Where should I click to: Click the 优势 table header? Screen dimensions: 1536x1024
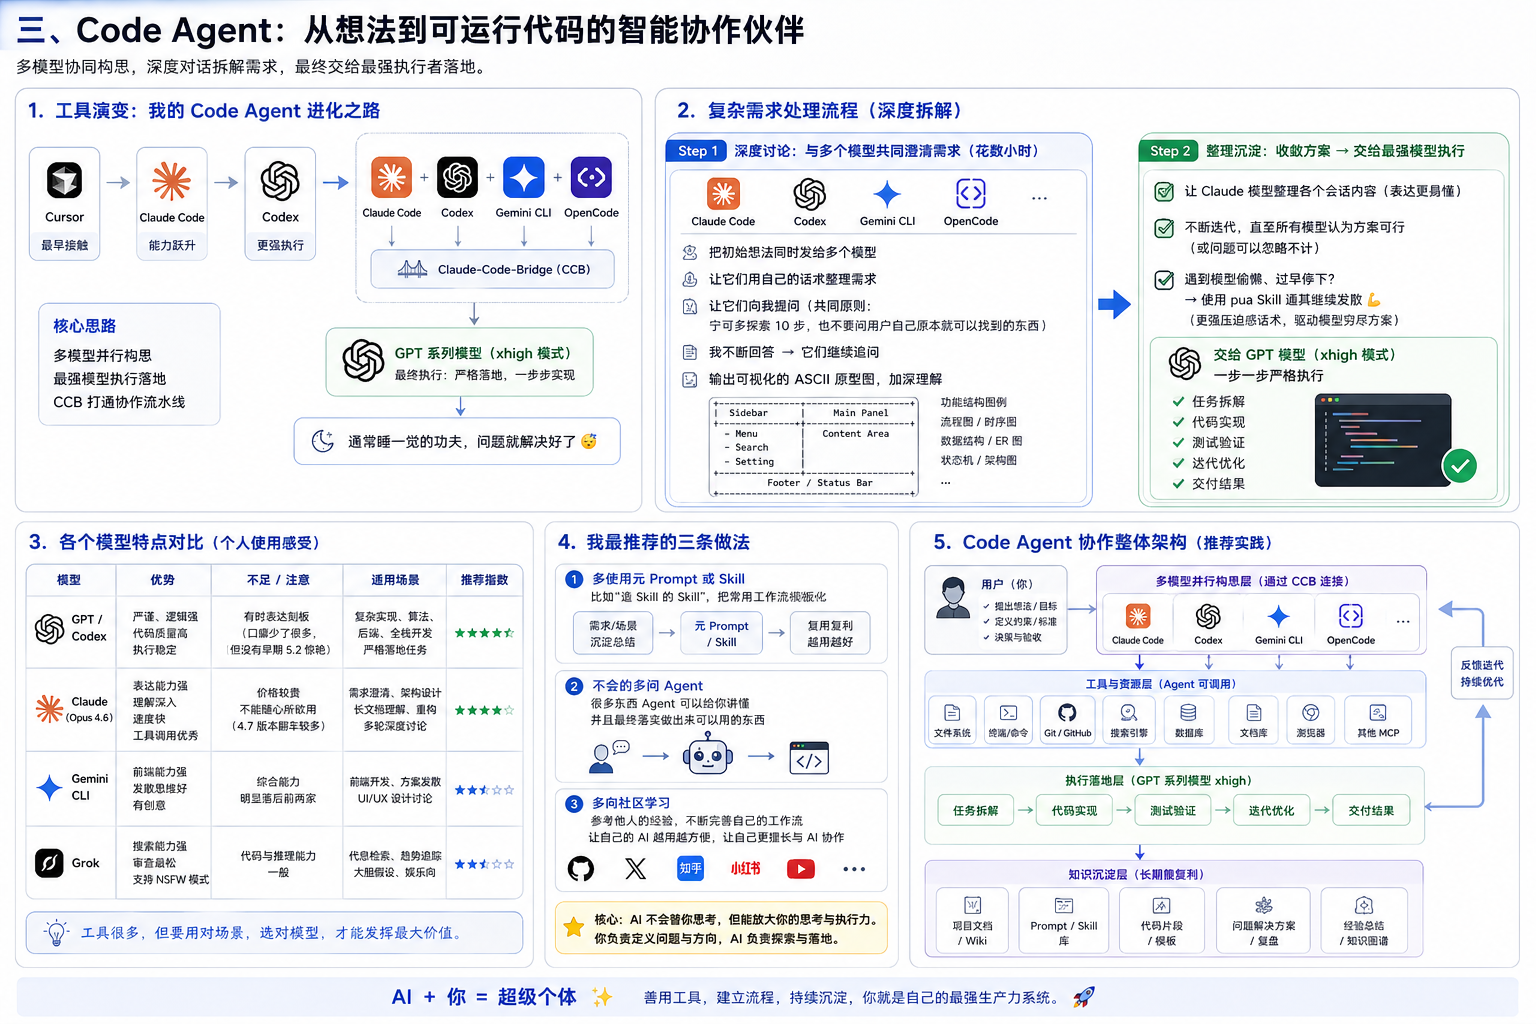(163, 580)
